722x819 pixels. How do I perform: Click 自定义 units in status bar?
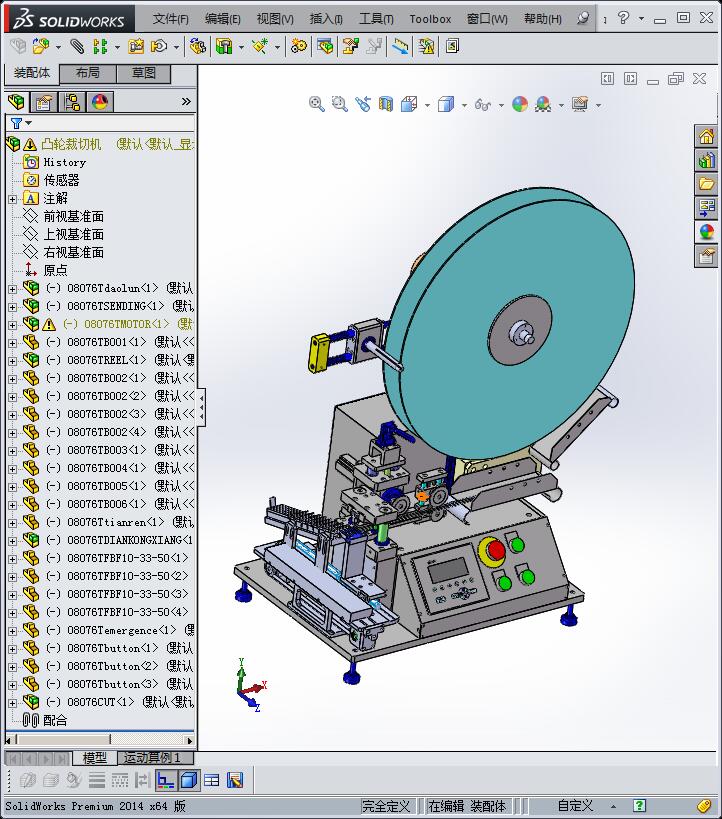coord(575,805)
